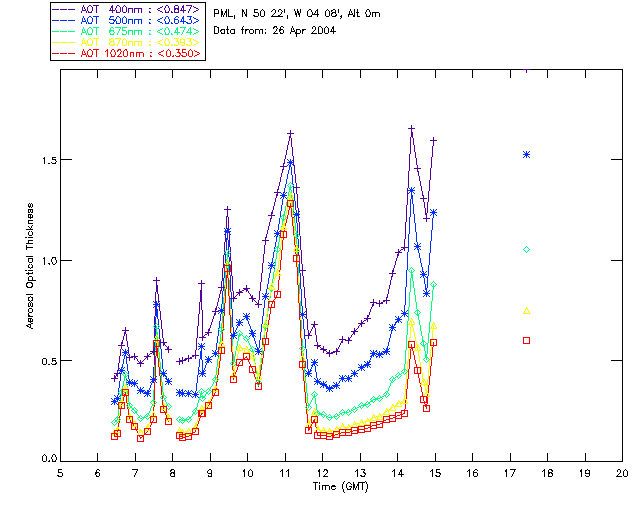Viewport: 640px width, 512px height.
Task: Click the 'AOT 1020nm : <0.350>' legend entry
Action: click(x=128, y=53)
